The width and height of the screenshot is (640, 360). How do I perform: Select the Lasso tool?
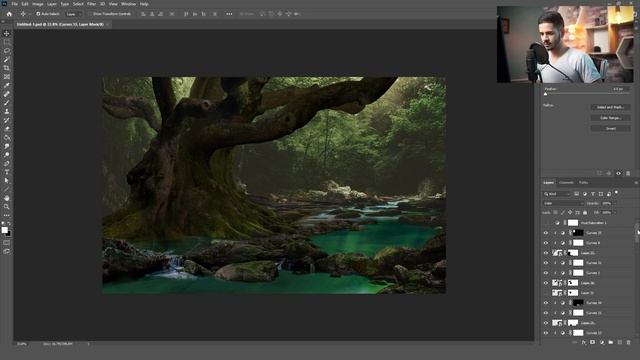click(7, 51)
